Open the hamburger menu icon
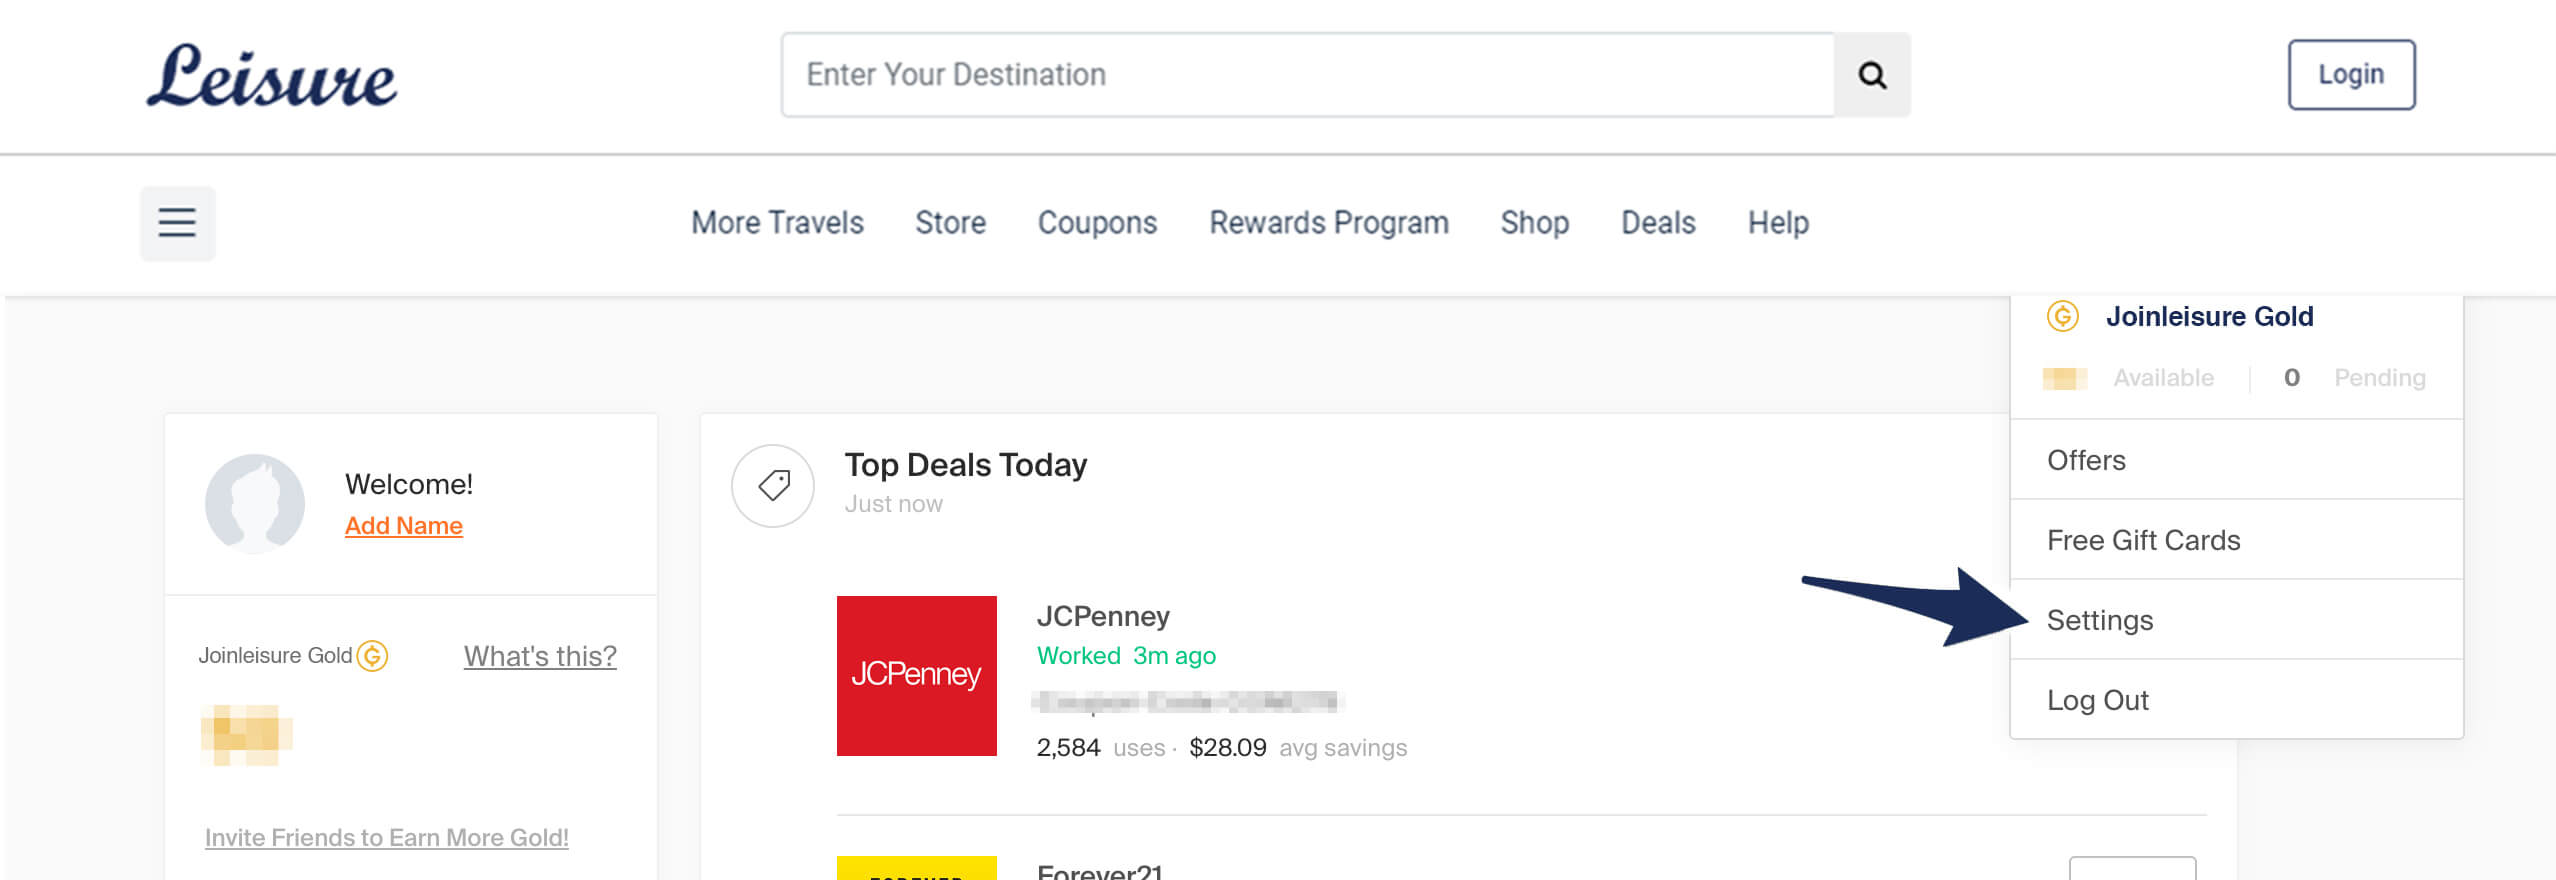2556x880 pixels. pyautogui.click(x=177, y=222)
